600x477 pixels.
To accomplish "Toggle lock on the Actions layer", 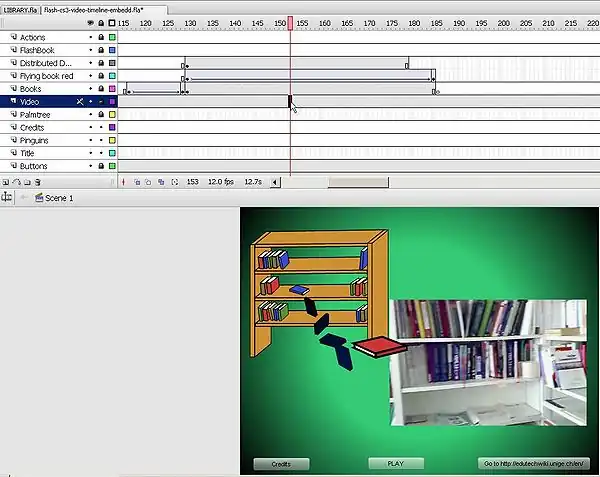I will point(101,37).
